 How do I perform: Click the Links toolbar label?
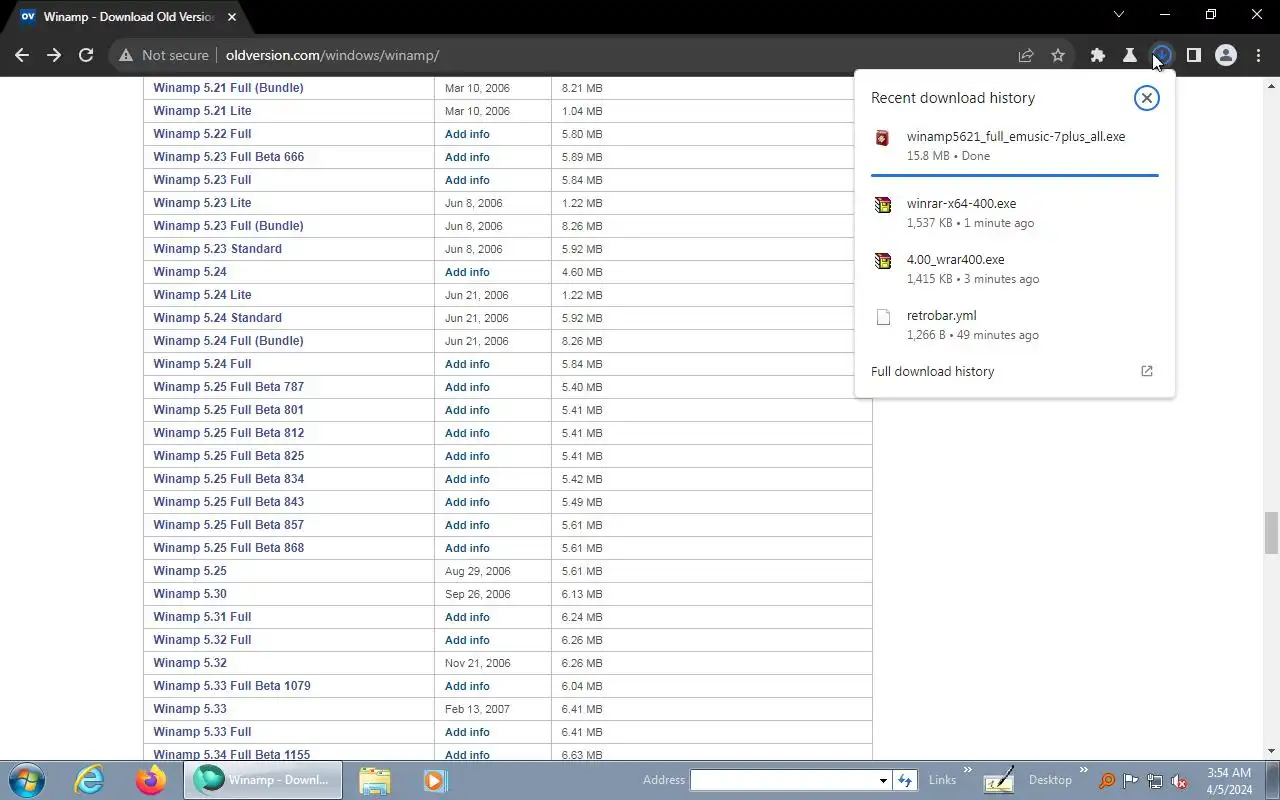942,780
